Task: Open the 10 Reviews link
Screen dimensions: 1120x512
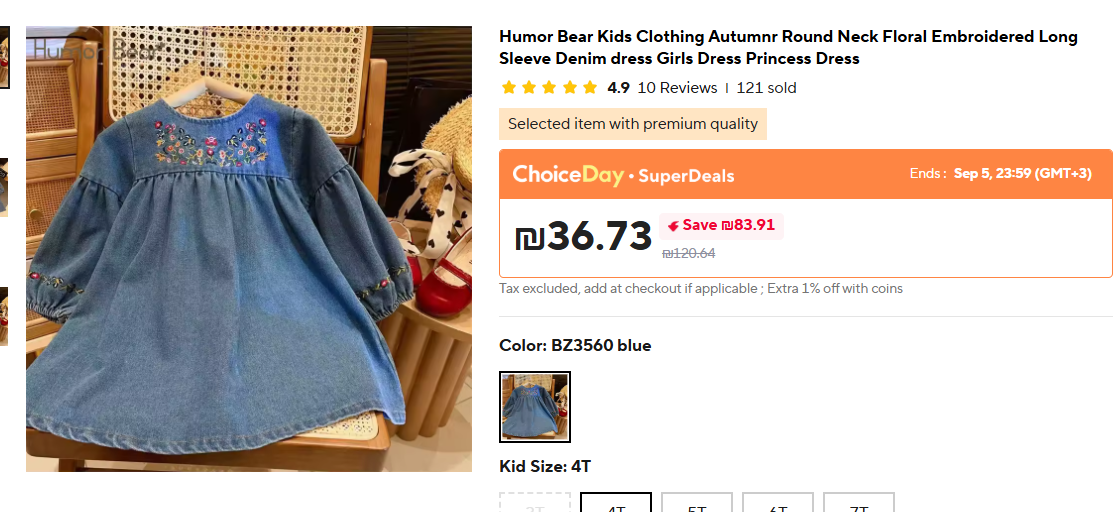Action: pyautogui.click(x=677, y=88)
